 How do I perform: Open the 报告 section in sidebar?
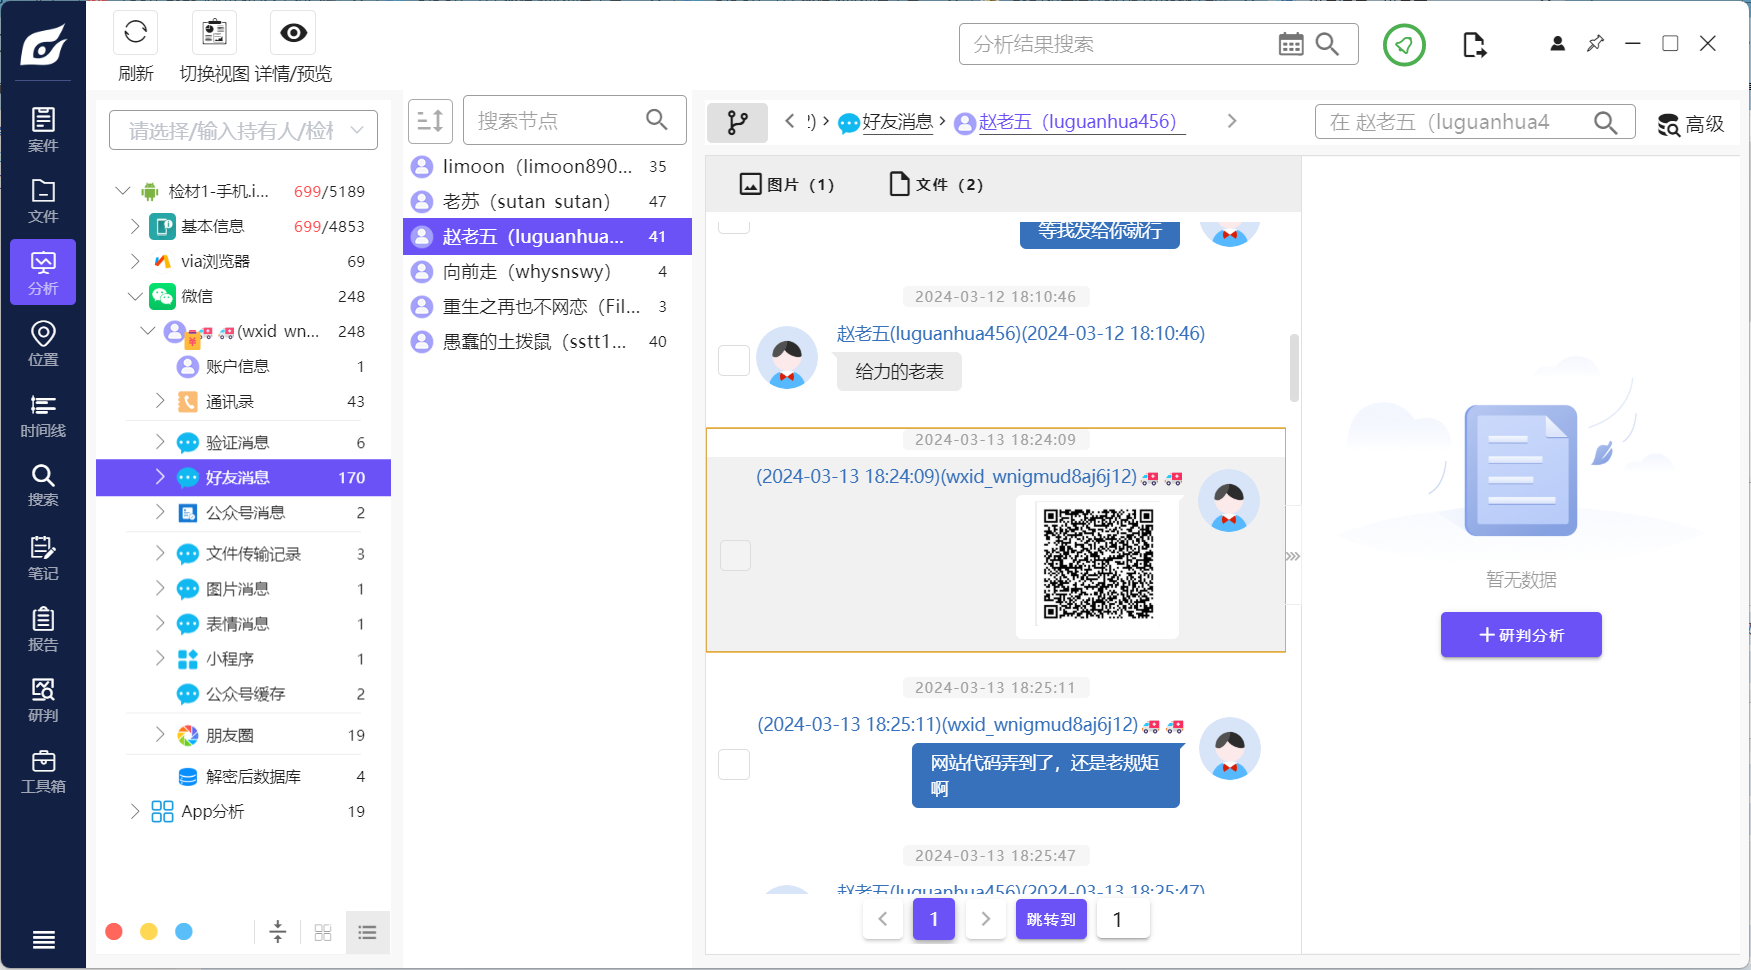pos(43,629)
